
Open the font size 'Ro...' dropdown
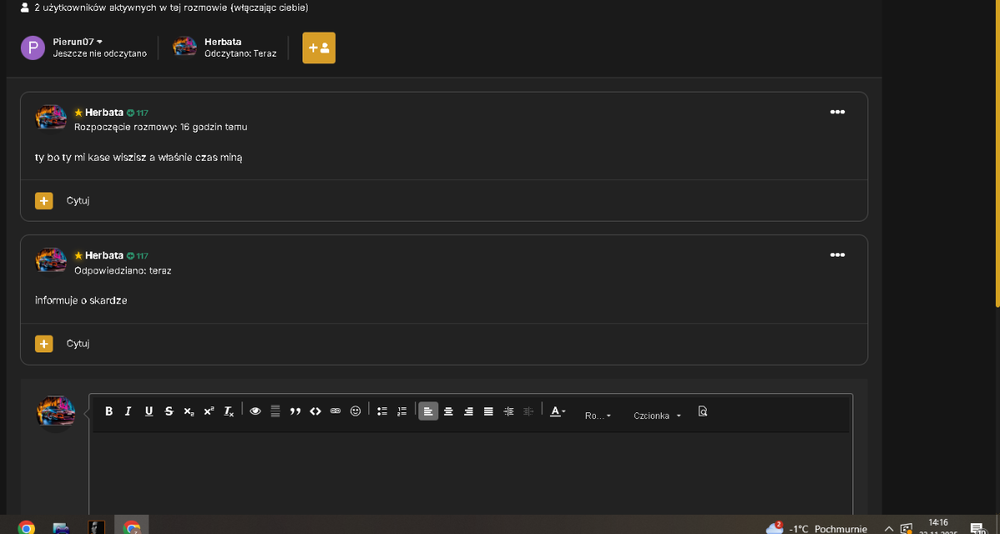(598, 415)
